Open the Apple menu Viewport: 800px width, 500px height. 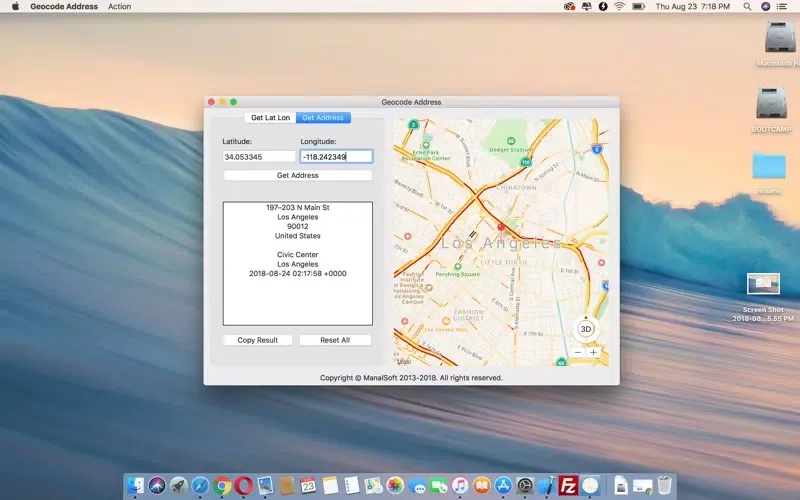[15, 6]
